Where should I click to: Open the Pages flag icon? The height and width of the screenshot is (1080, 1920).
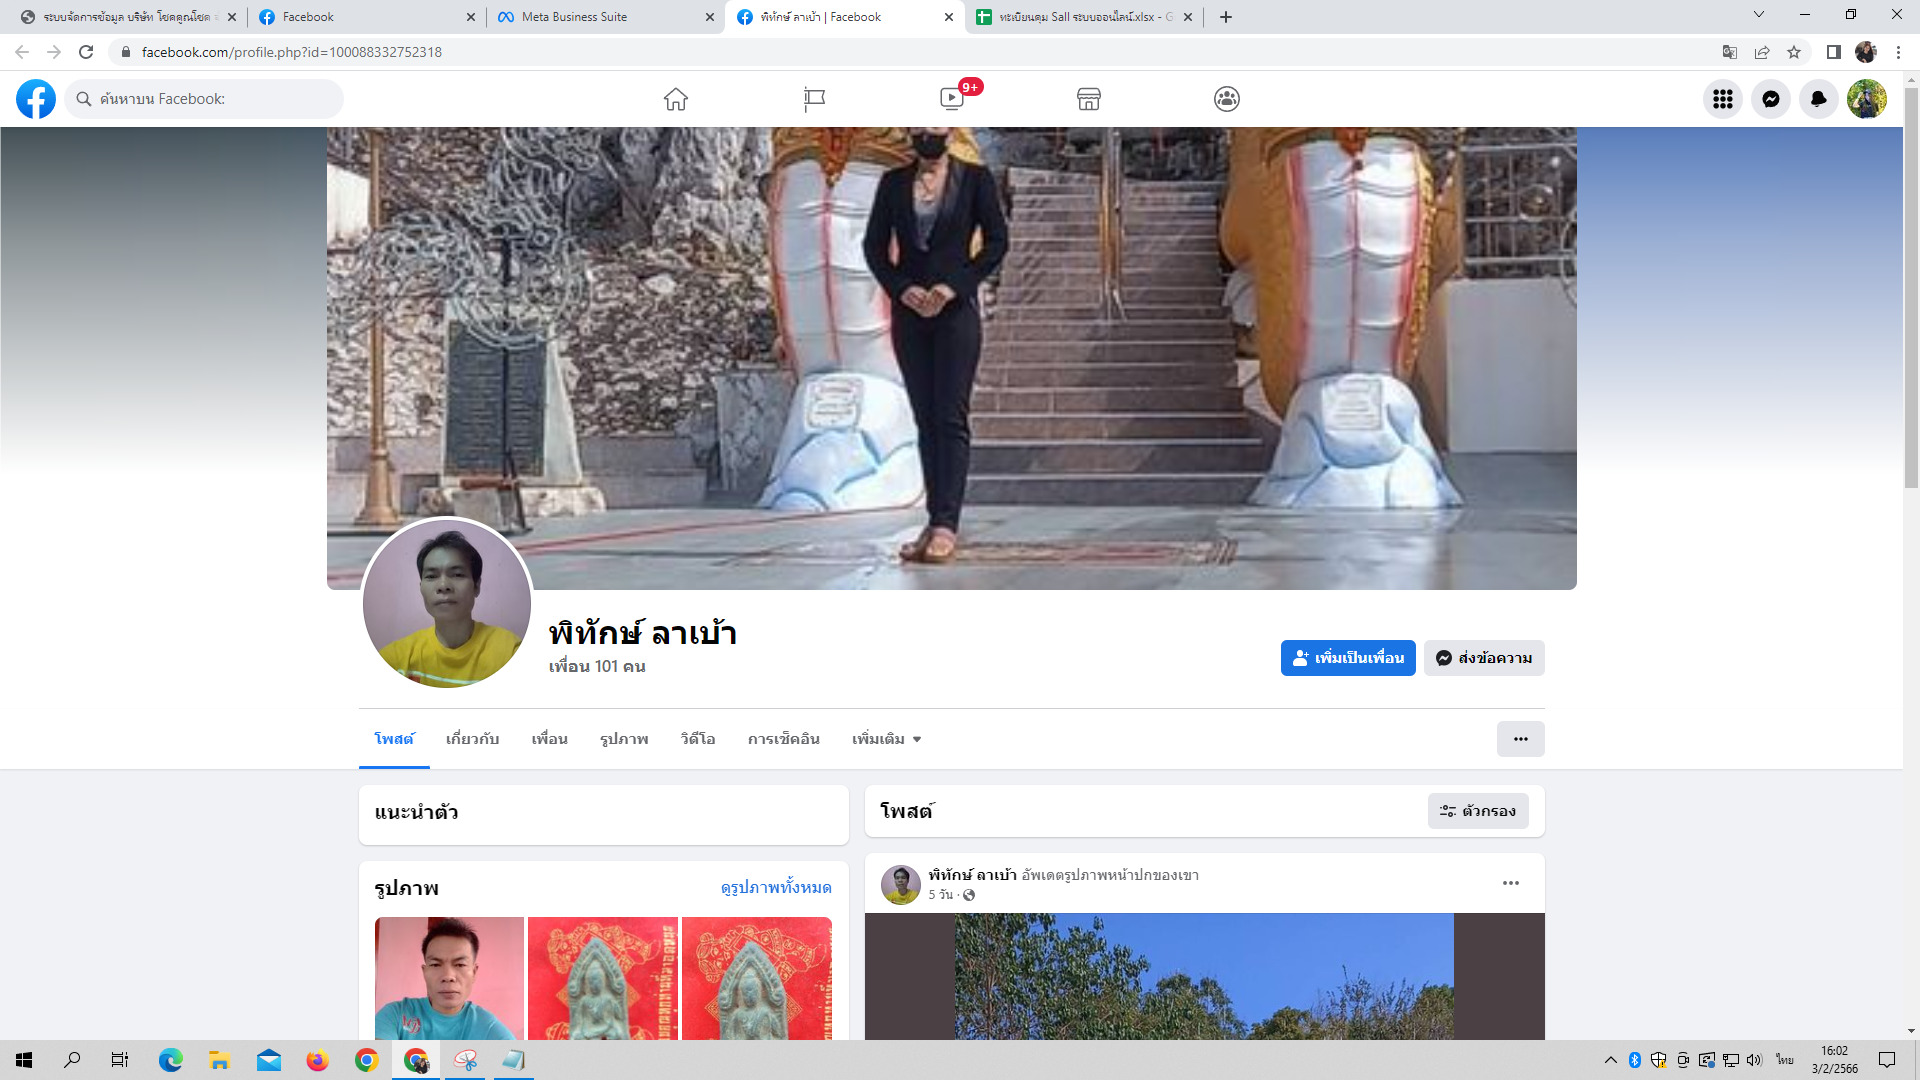pyautogui.click(x=814, y=99)
